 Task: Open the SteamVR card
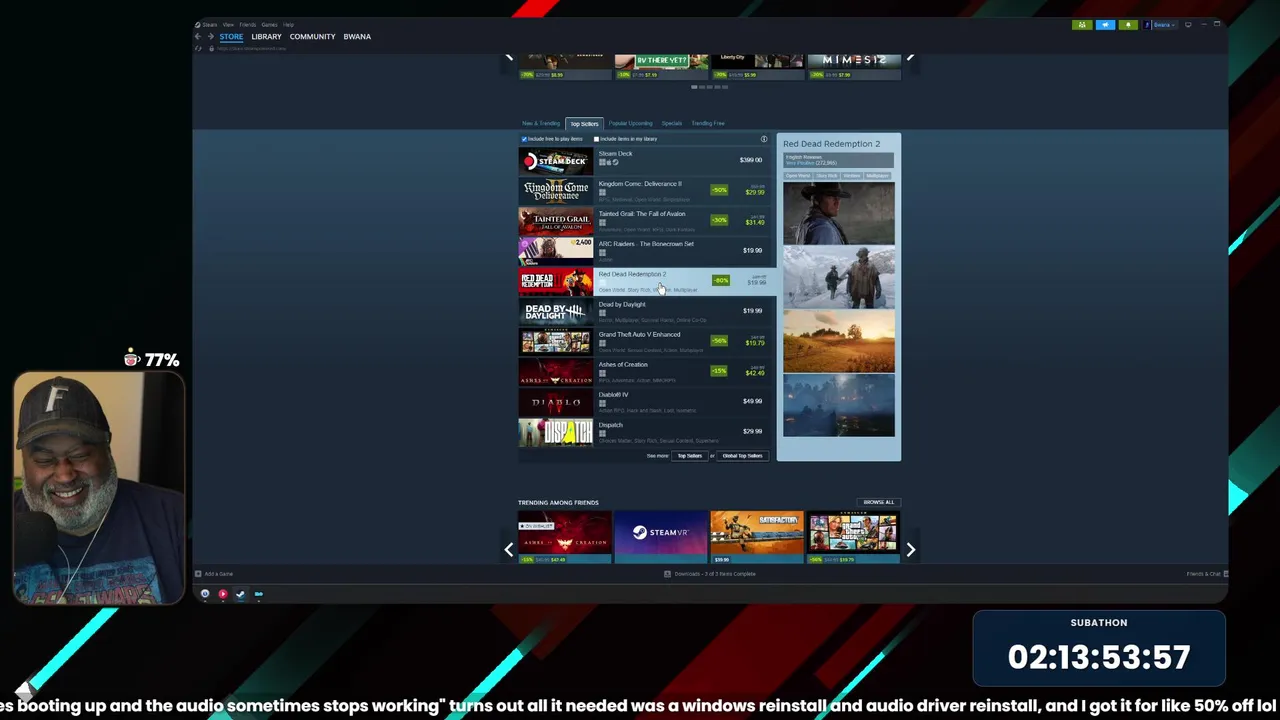(660, 537)
